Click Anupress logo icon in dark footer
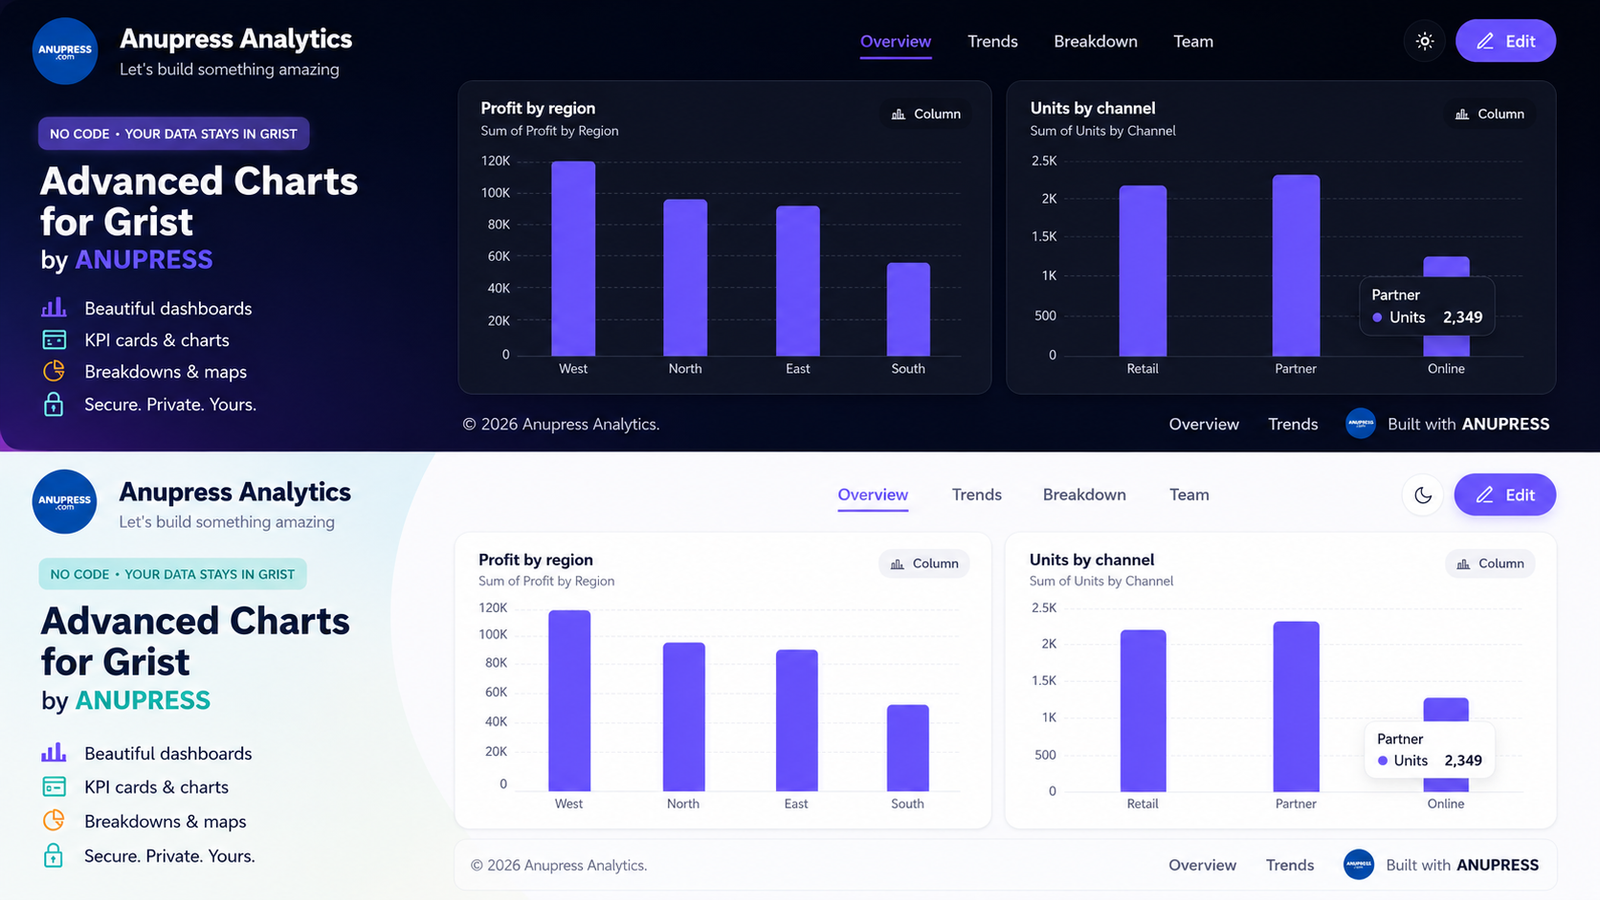The height and width of the screenshot is (900, 1600). pyautogui.click(x=1360, y=424)
